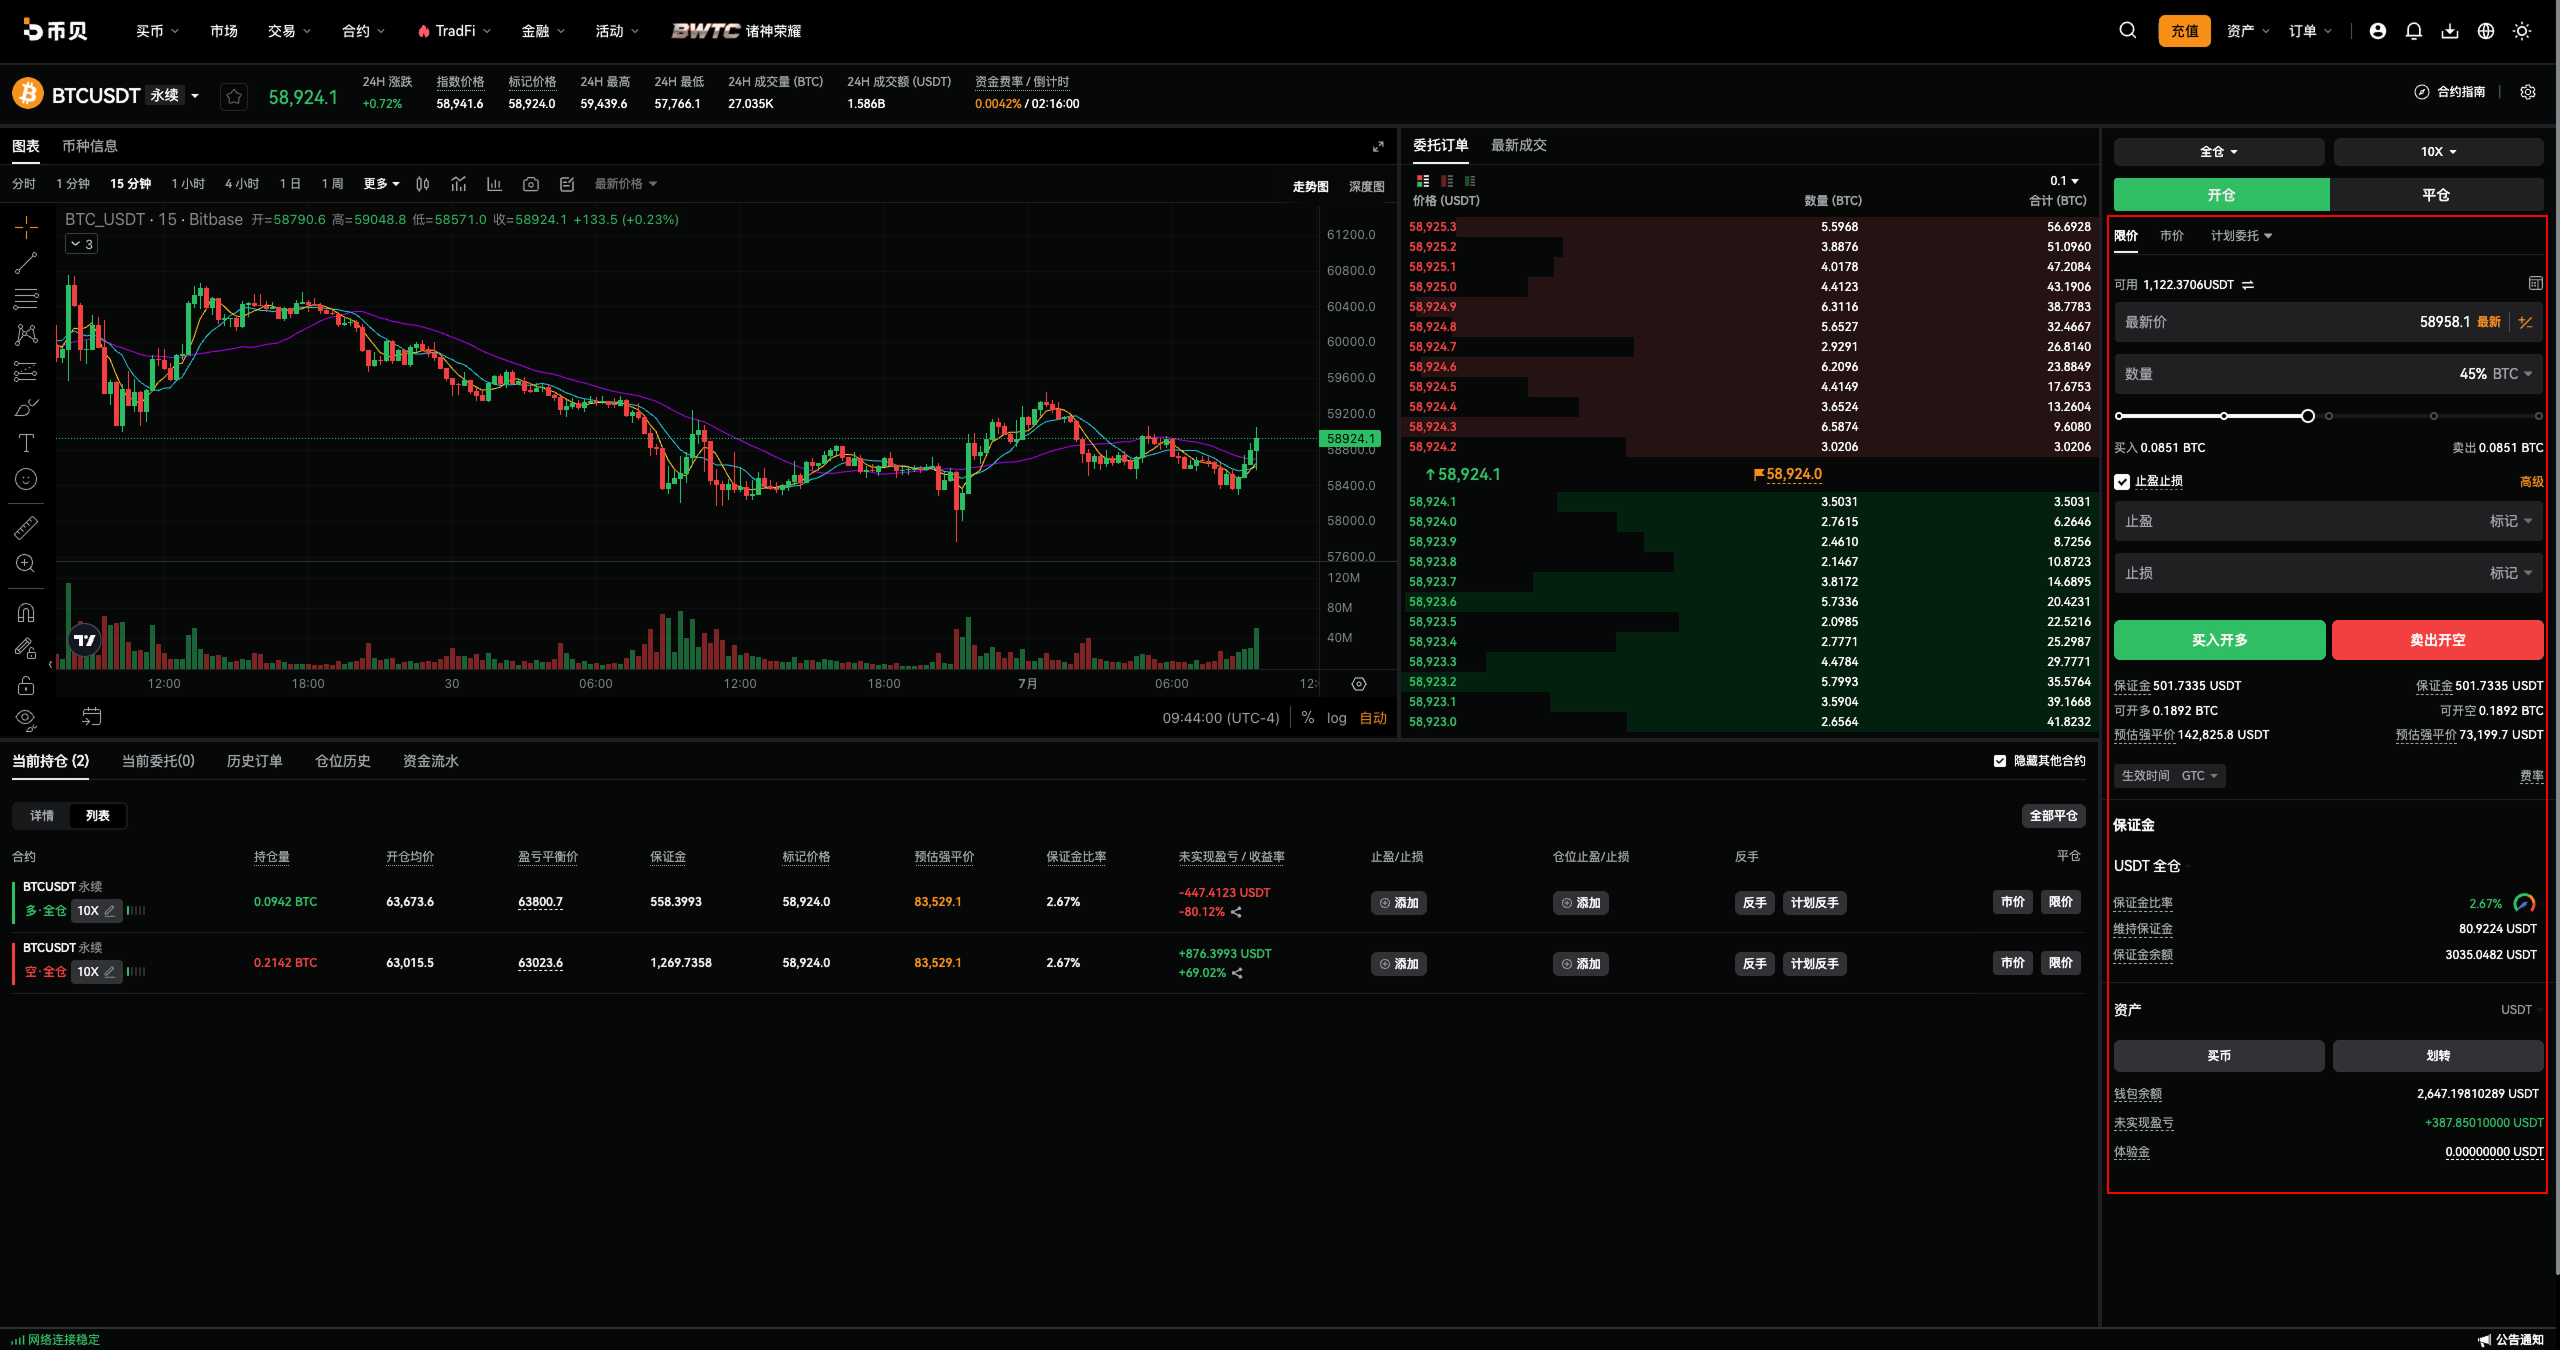
Task: Toggle light theme with sun icon
Action: [x=2522, y=31]
